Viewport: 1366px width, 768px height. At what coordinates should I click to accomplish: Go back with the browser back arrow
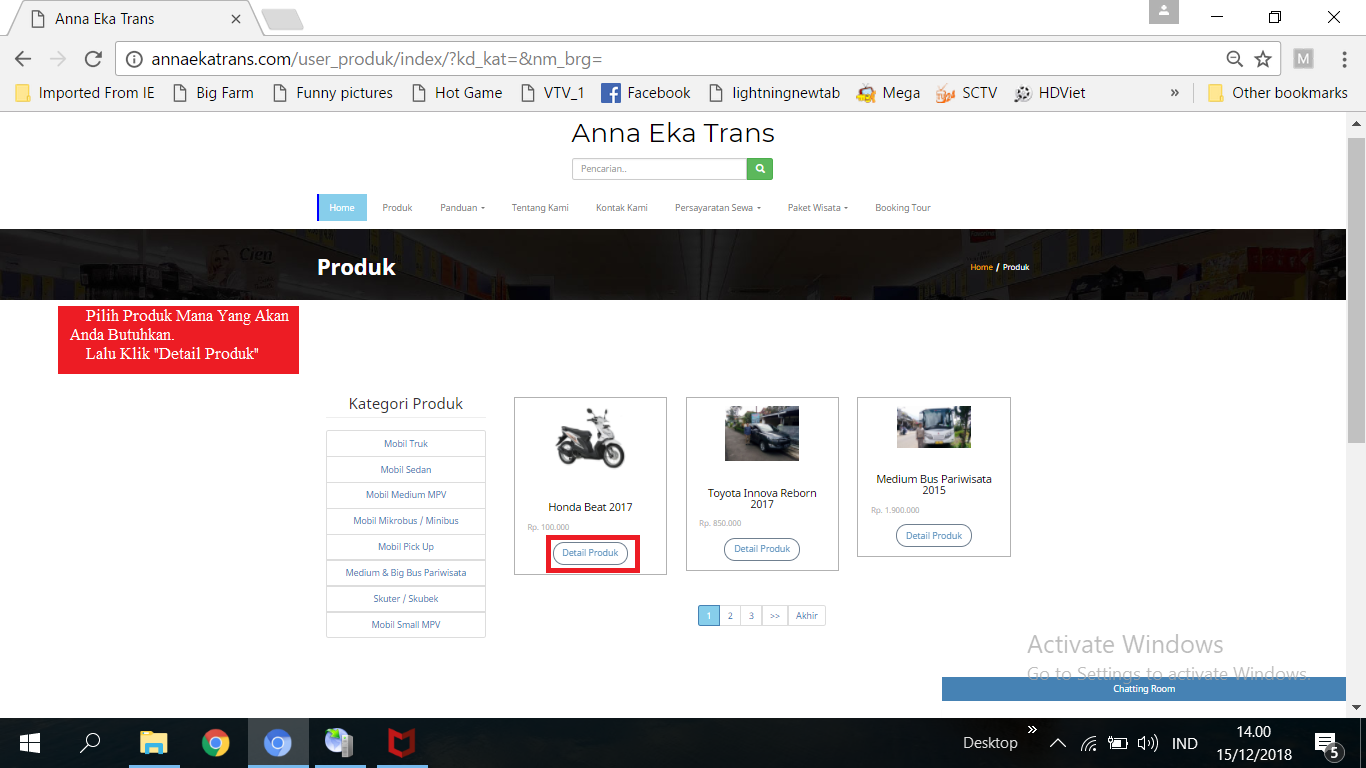coord(23,59)
